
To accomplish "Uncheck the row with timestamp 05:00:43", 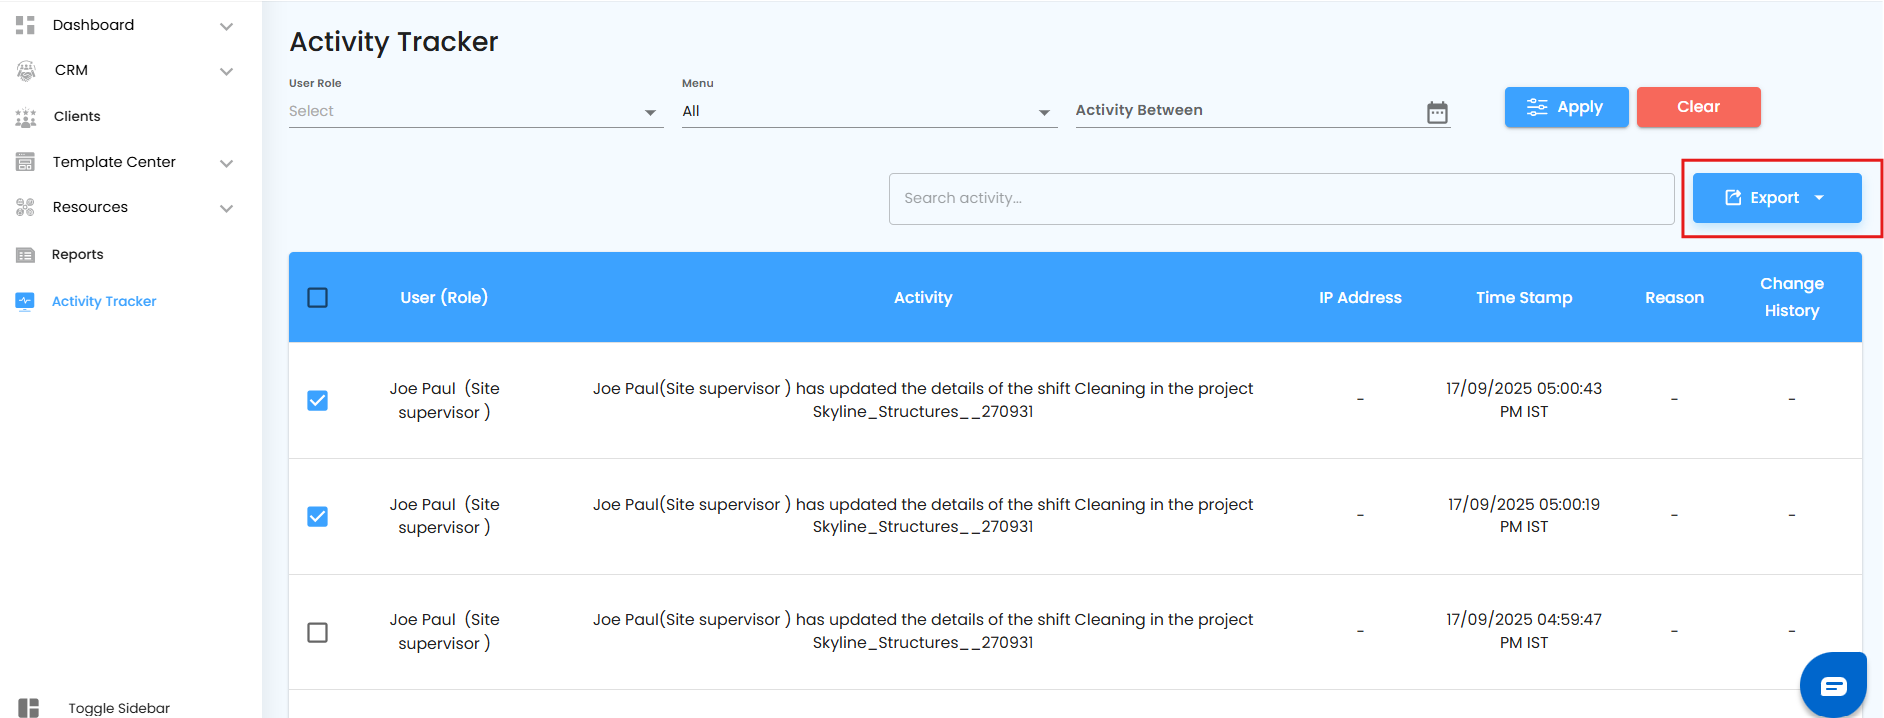I will pyautogui.click(x=317, y=401).
